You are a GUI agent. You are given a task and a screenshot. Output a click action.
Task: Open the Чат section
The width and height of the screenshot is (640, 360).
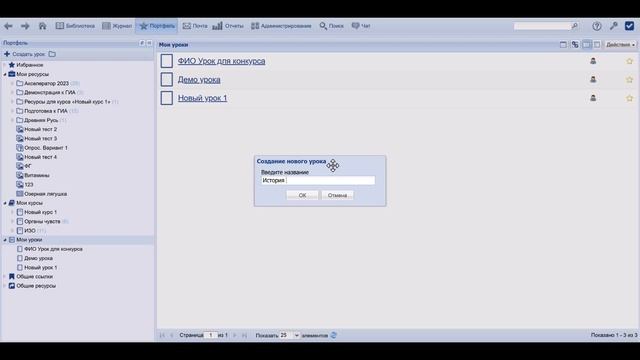[361, 26]
